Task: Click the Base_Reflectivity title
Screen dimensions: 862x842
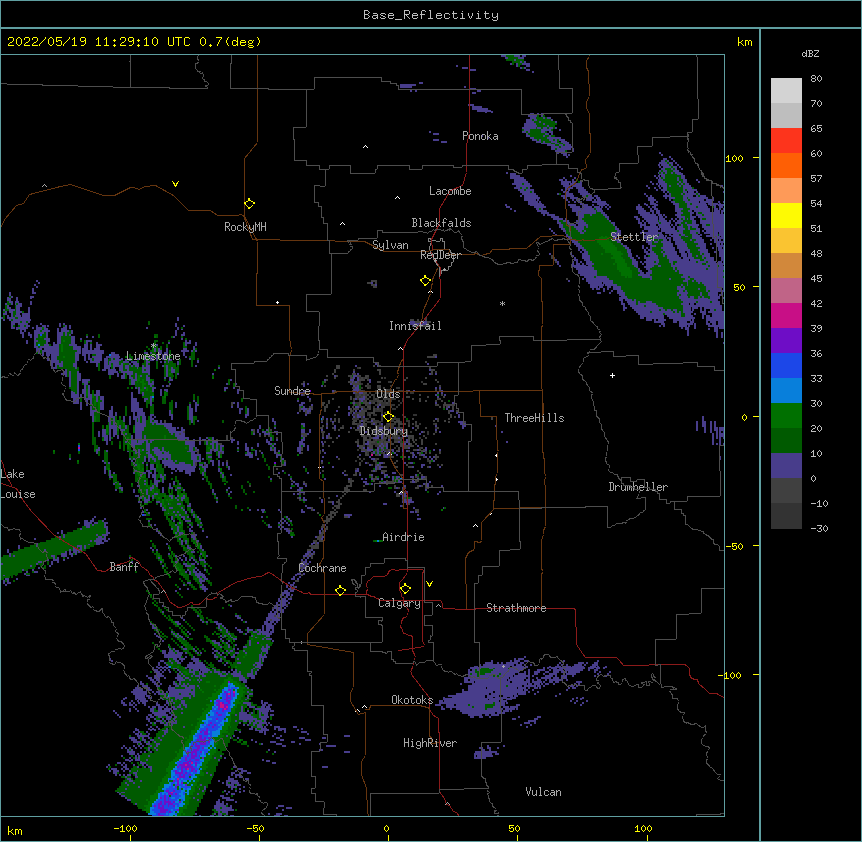Action: coord(431,15)
